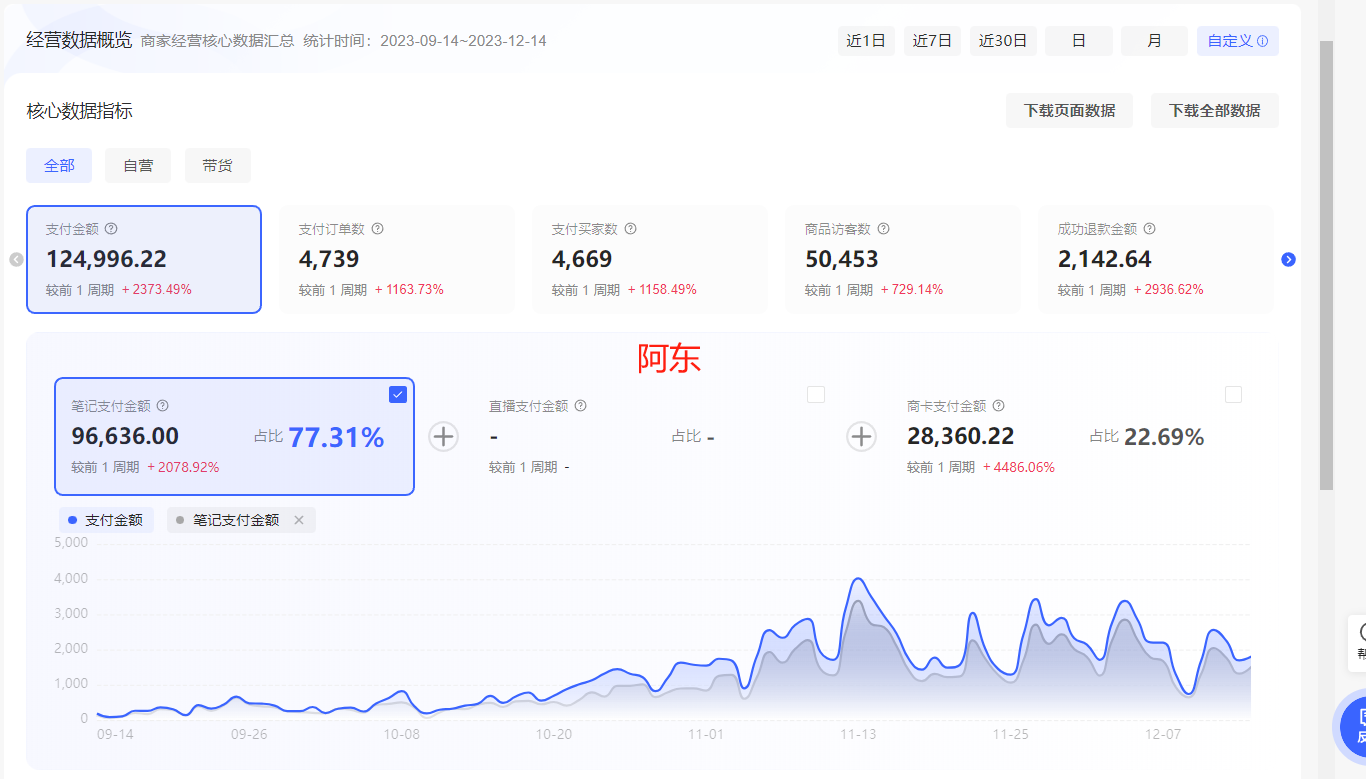1366x779 pixels.
Task: Switch to the 自营 tab
Action: (138, 166)
